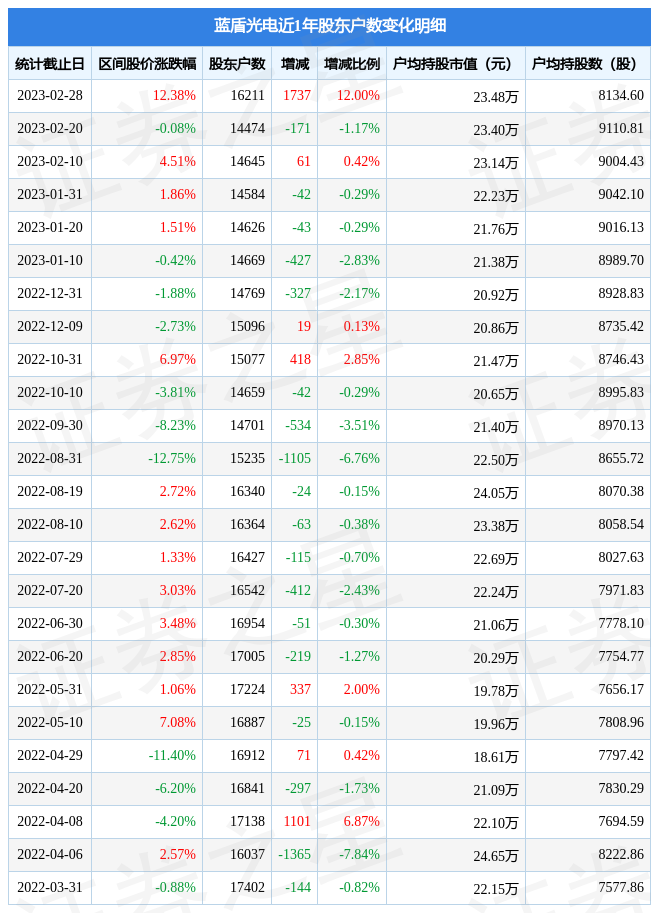Click the date cell 2023-02-28
Image resolution: width=651 pixels, height=913 pixels.
(x=50, y=95)
